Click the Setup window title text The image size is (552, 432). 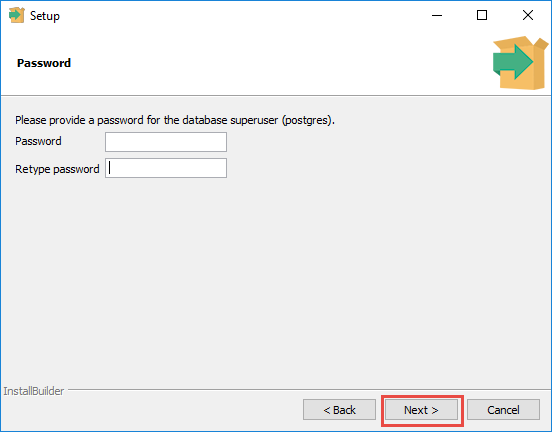(45, 16)
